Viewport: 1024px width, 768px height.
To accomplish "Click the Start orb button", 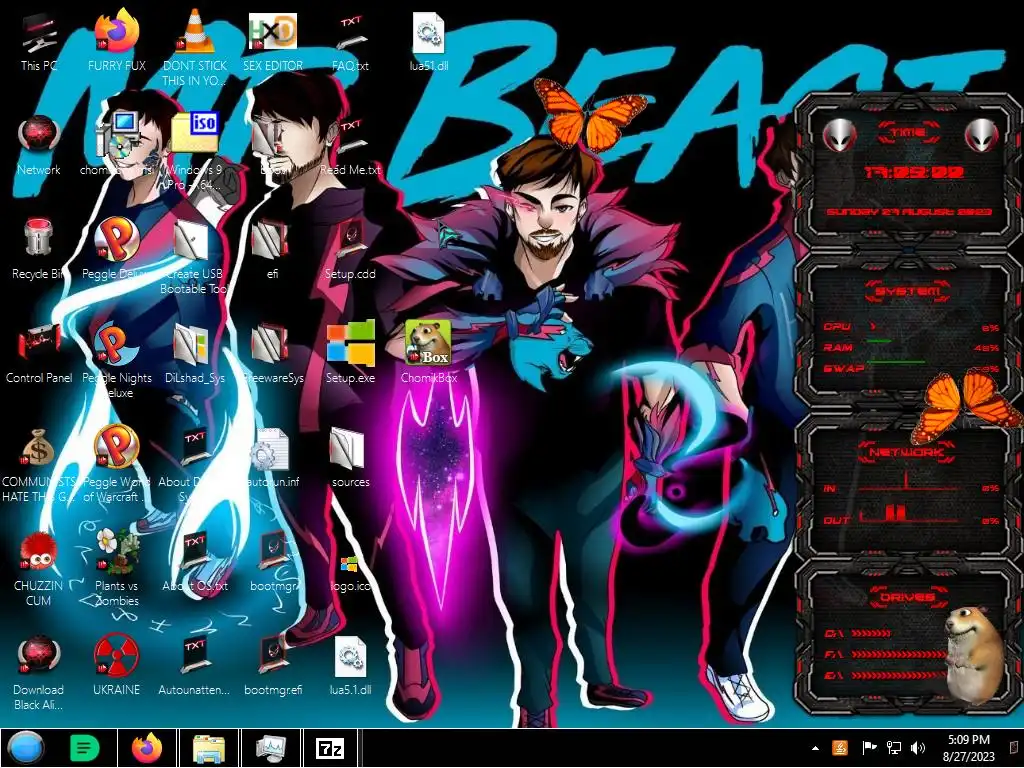I will pyautogui.click(x=24, y=748).
